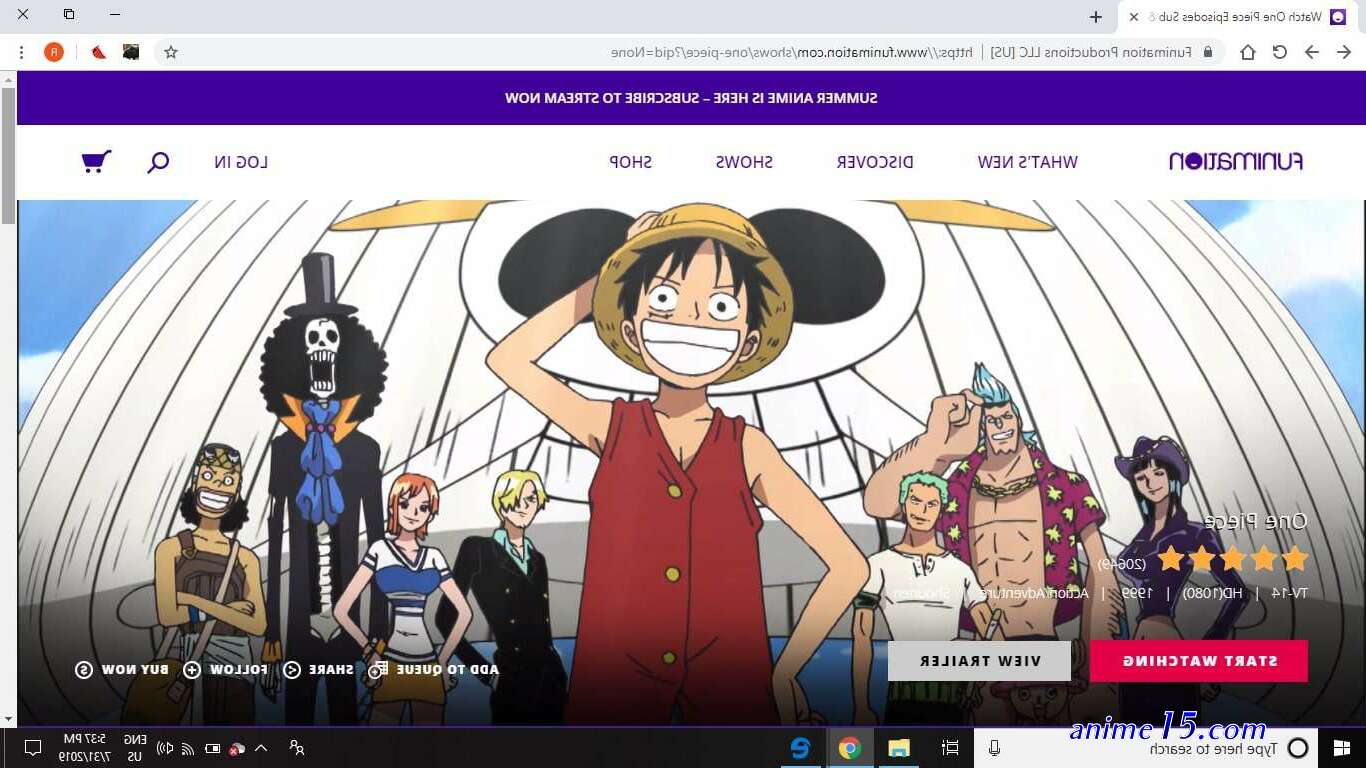Open the orange Chrome profile avatar

point(54,52)
